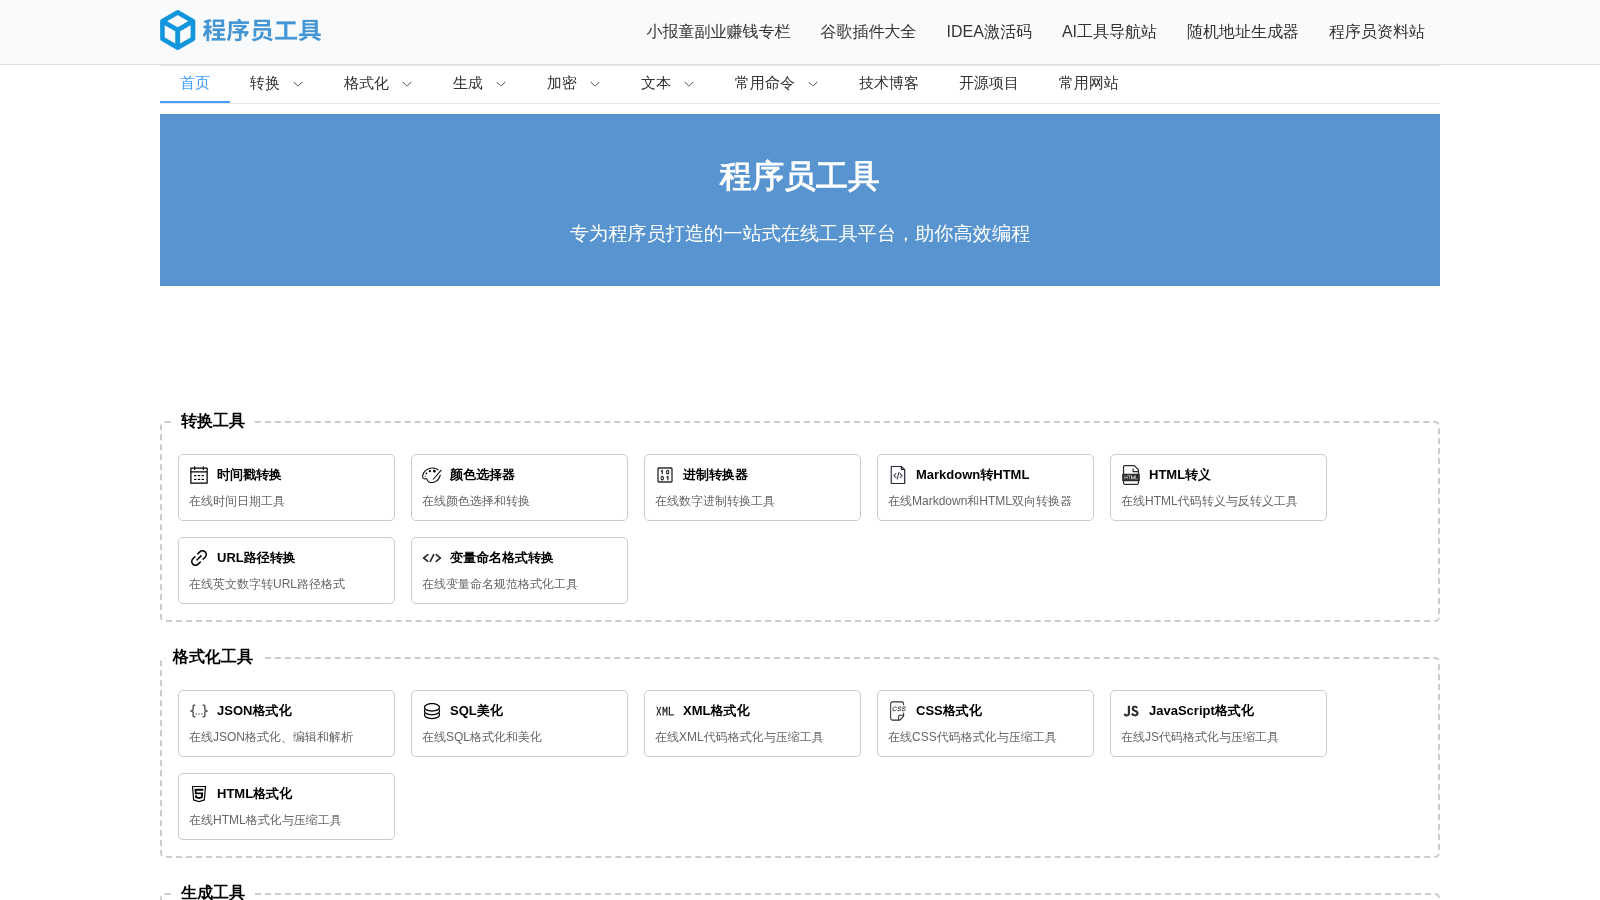The height and width of the screenshot is (900, 1600).
Task: Expand the 转换 menu chevron
Action: [298, 84]
